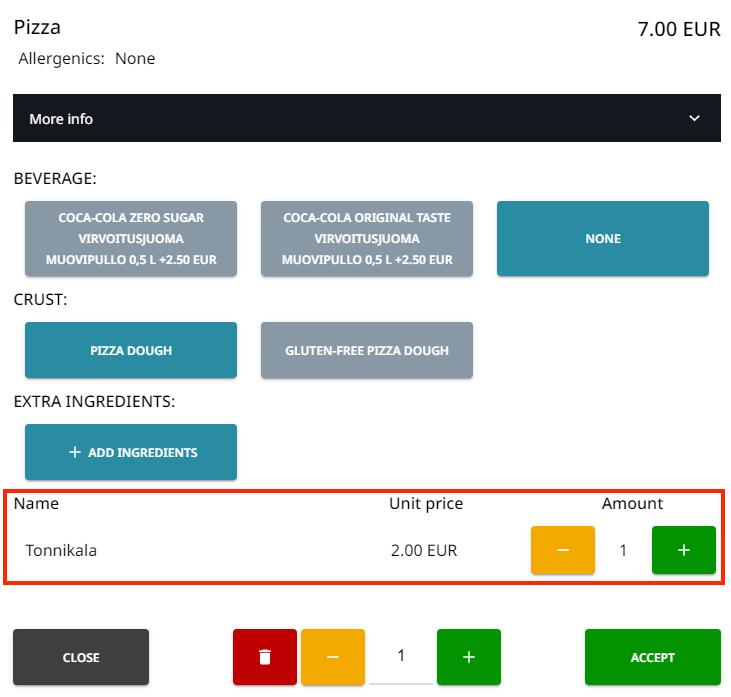
Task: Confirm the order with Accept
Action: (652, 657)
